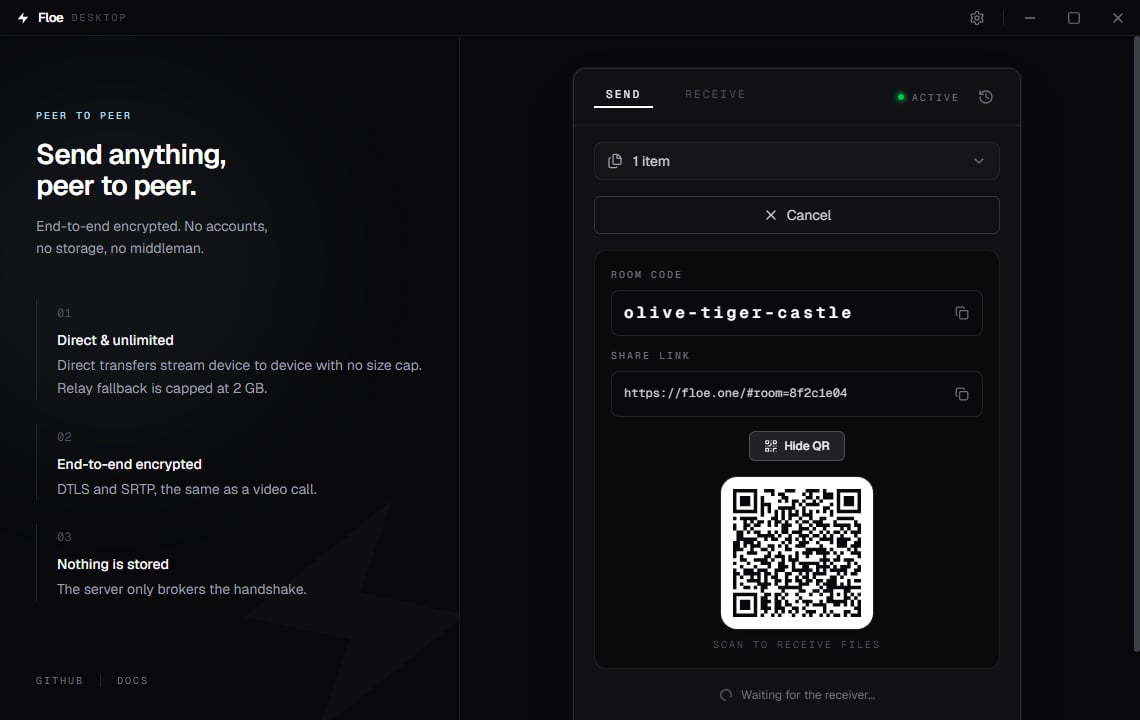
Task: Open settings via the gear icon
Action: coord(976,18)
